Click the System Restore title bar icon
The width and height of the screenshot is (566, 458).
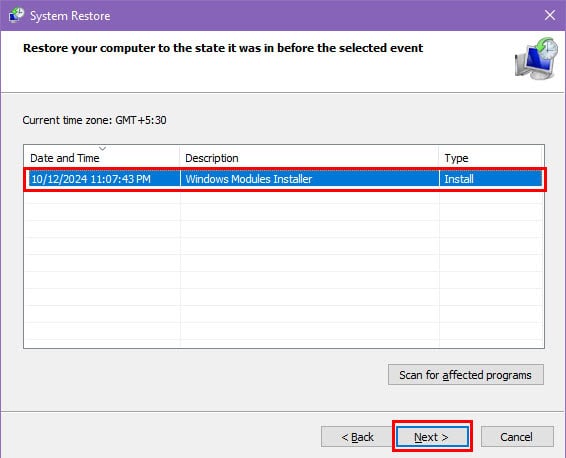tap(16, 16)
